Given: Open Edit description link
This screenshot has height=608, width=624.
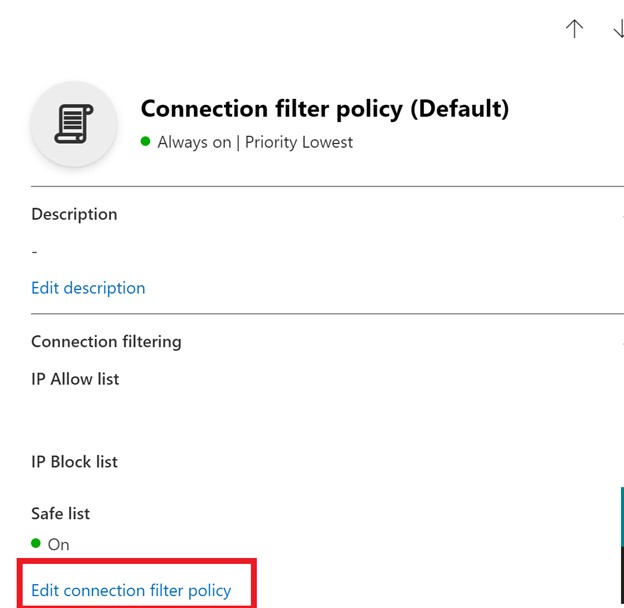Looking at the screenshot, I should [88, 288].
